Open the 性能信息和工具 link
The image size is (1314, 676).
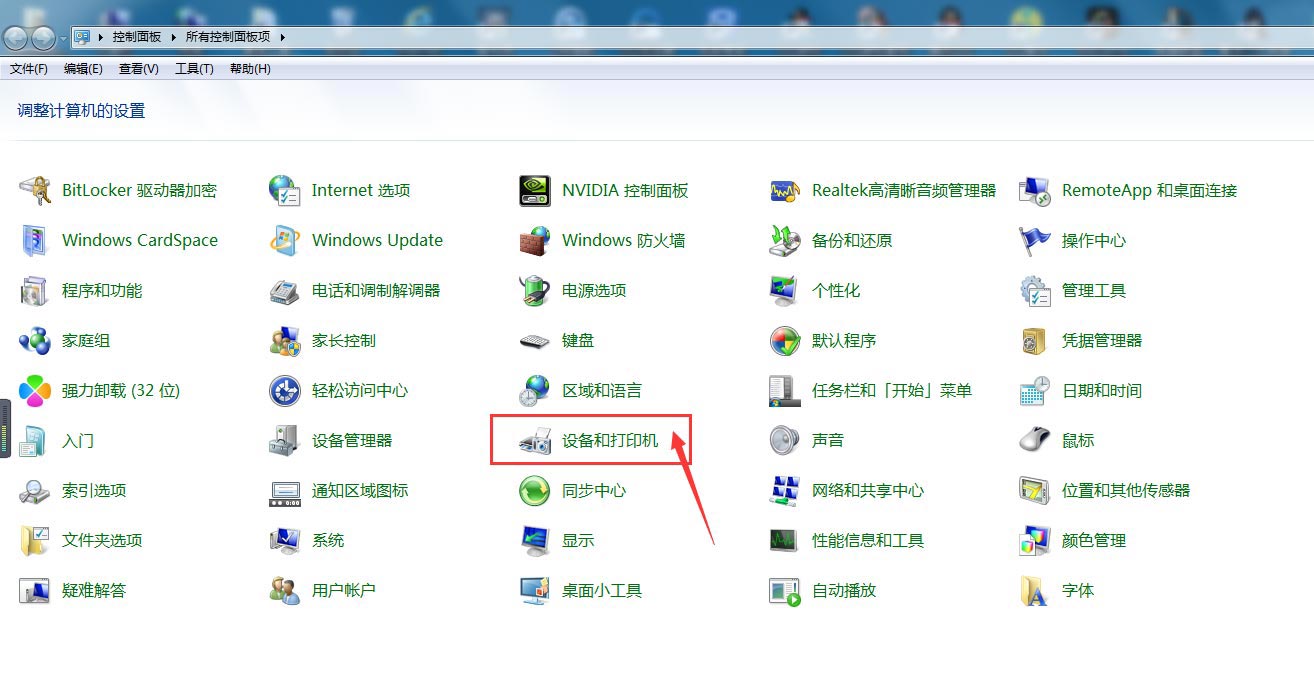[x=868, y=540]
